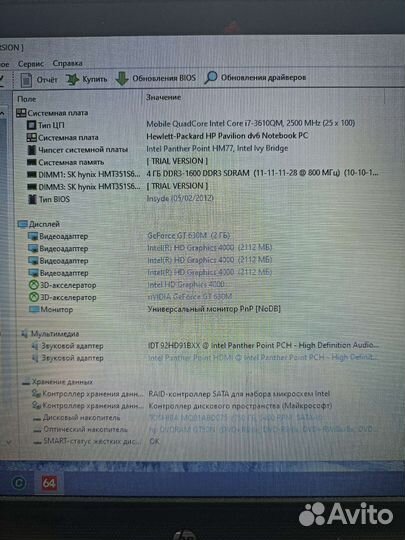
Task: Select the Дисплей section header
Action: [x=39, y=224]
